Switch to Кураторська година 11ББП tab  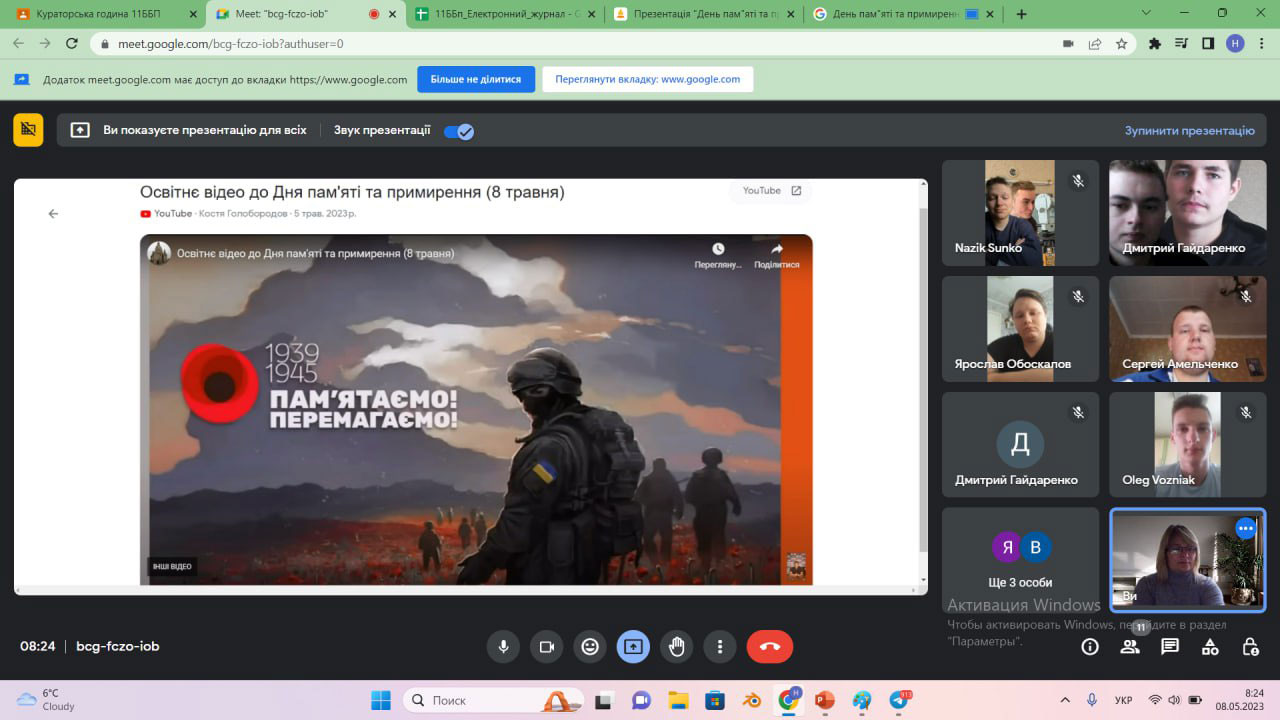(x=104, y=14)
